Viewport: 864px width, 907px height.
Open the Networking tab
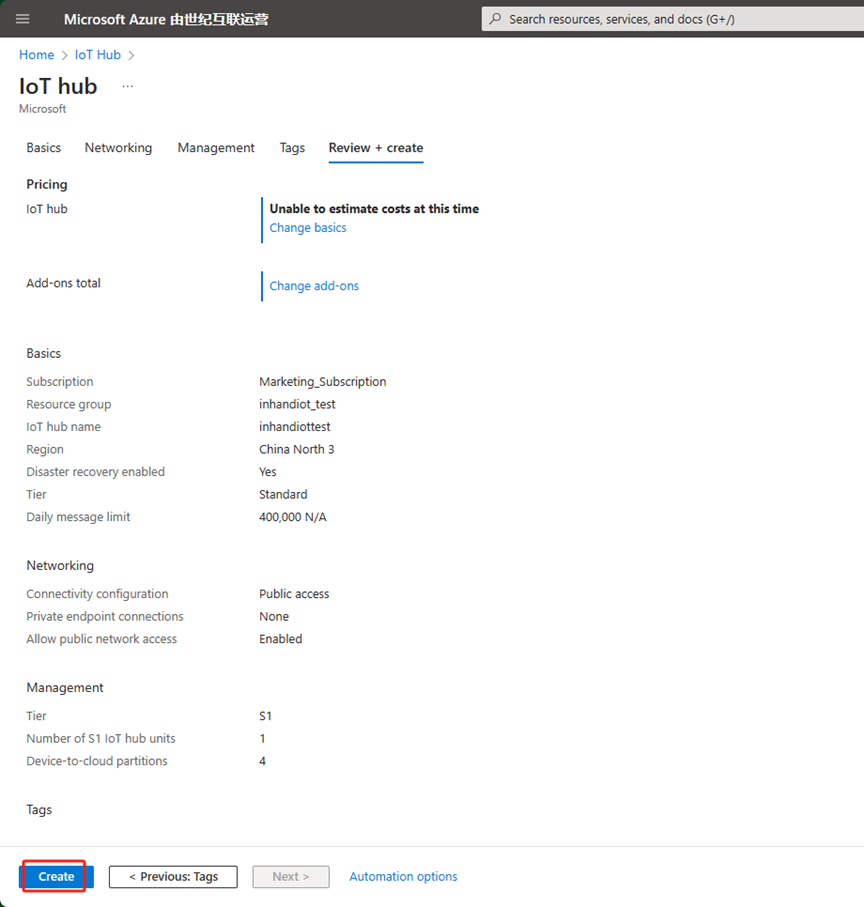pyautogui.click(x=118, y=148)
